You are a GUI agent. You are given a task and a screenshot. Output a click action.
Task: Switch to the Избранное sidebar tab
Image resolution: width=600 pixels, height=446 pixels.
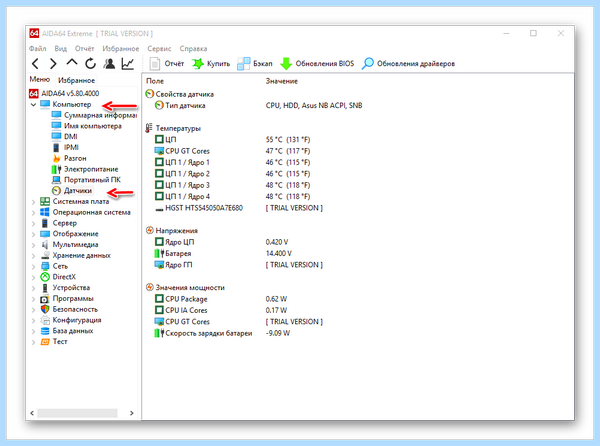(76, 80)
